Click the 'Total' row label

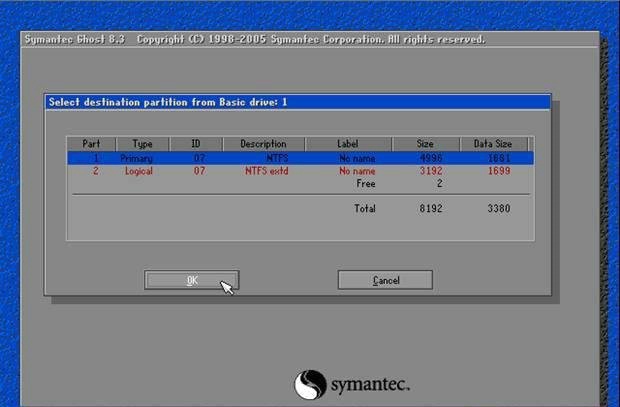[x=365, y=208]
